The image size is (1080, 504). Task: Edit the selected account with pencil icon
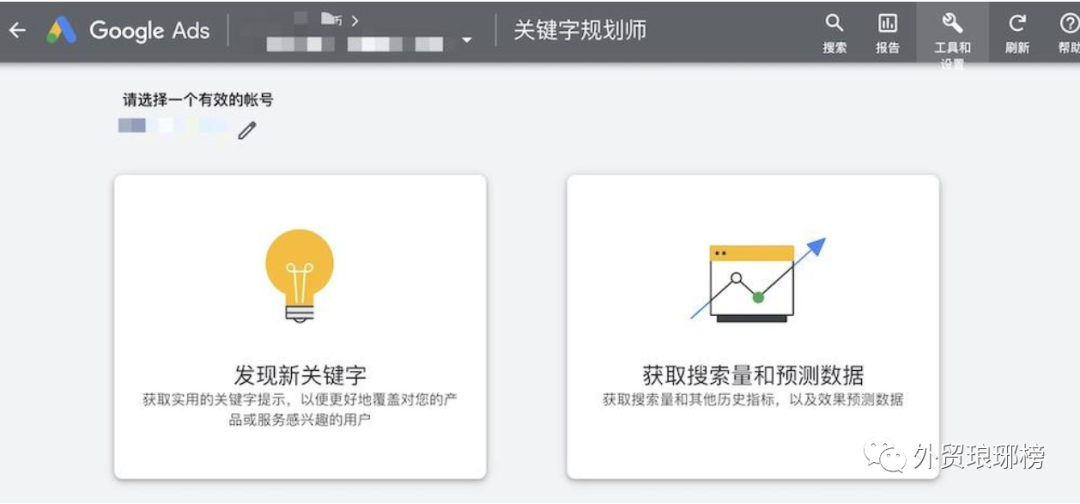[x=247, y=130]
